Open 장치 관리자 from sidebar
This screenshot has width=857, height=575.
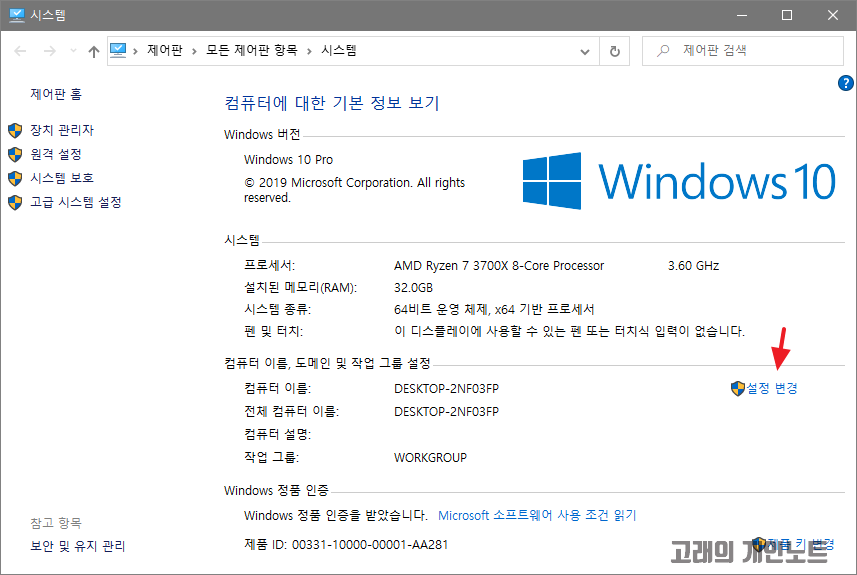(x=62, y=130)
